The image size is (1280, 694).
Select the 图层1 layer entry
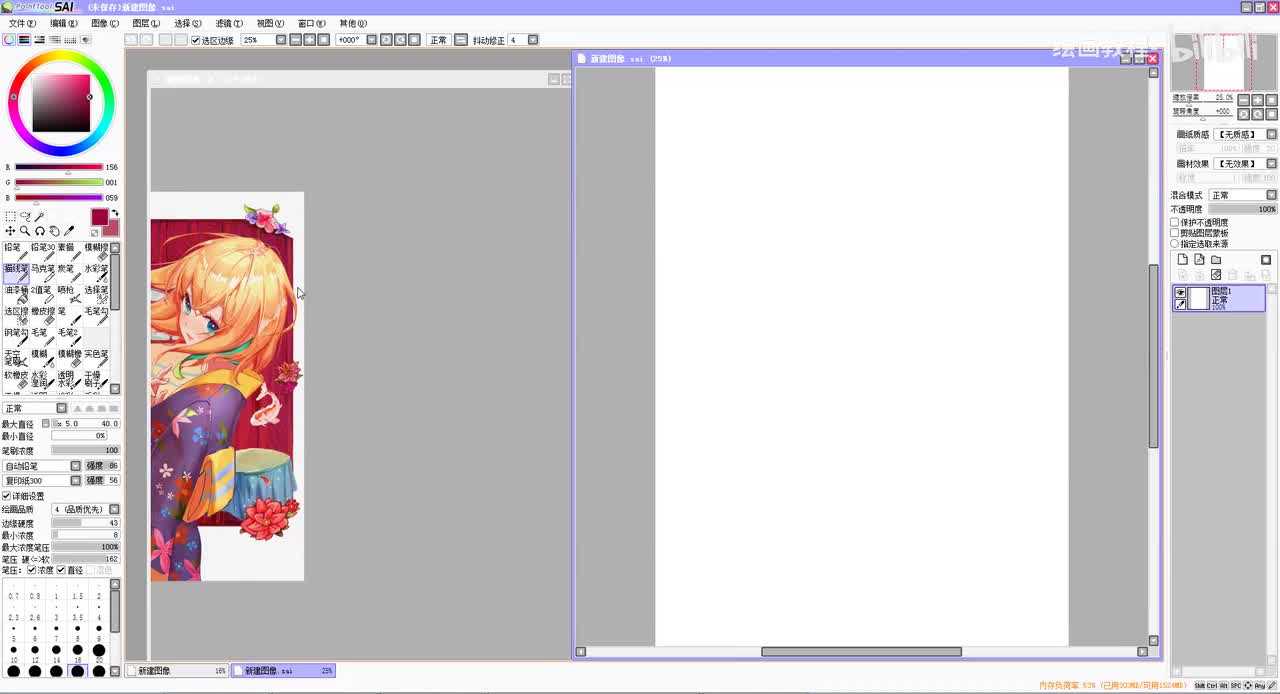1219,298
